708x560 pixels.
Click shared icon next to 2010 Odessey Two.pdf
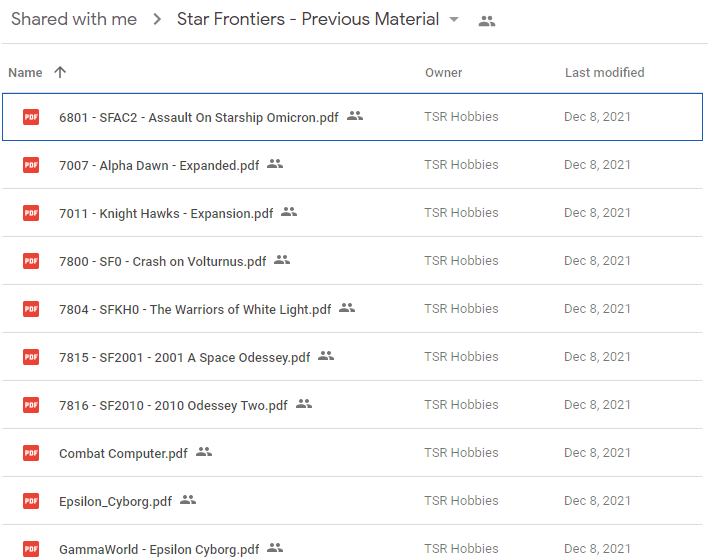tap(304, 404)
